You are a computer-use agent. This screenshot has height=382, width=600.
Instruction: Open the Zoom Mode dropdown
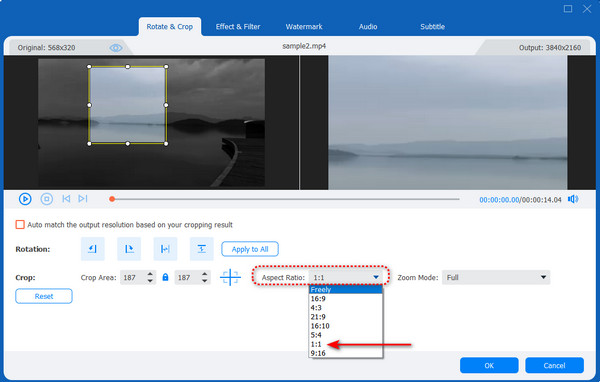[x=496, y=278]
